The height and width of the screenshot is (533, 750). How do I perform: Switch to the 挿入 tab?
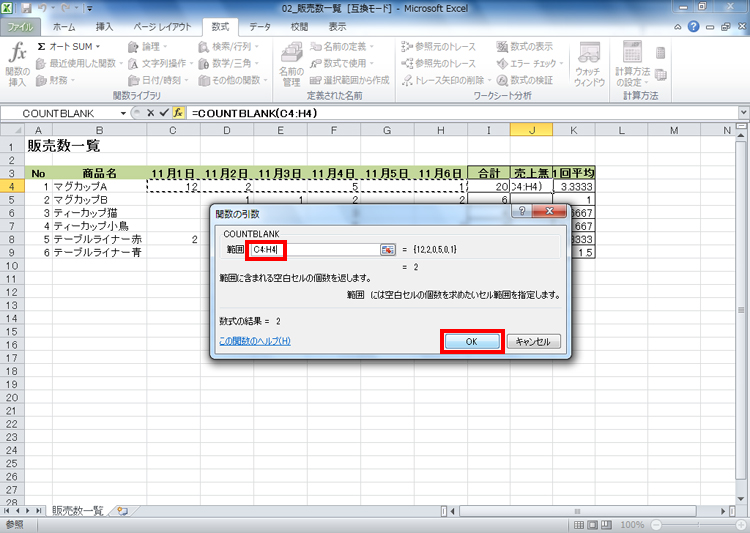click(x=104, y=27)
